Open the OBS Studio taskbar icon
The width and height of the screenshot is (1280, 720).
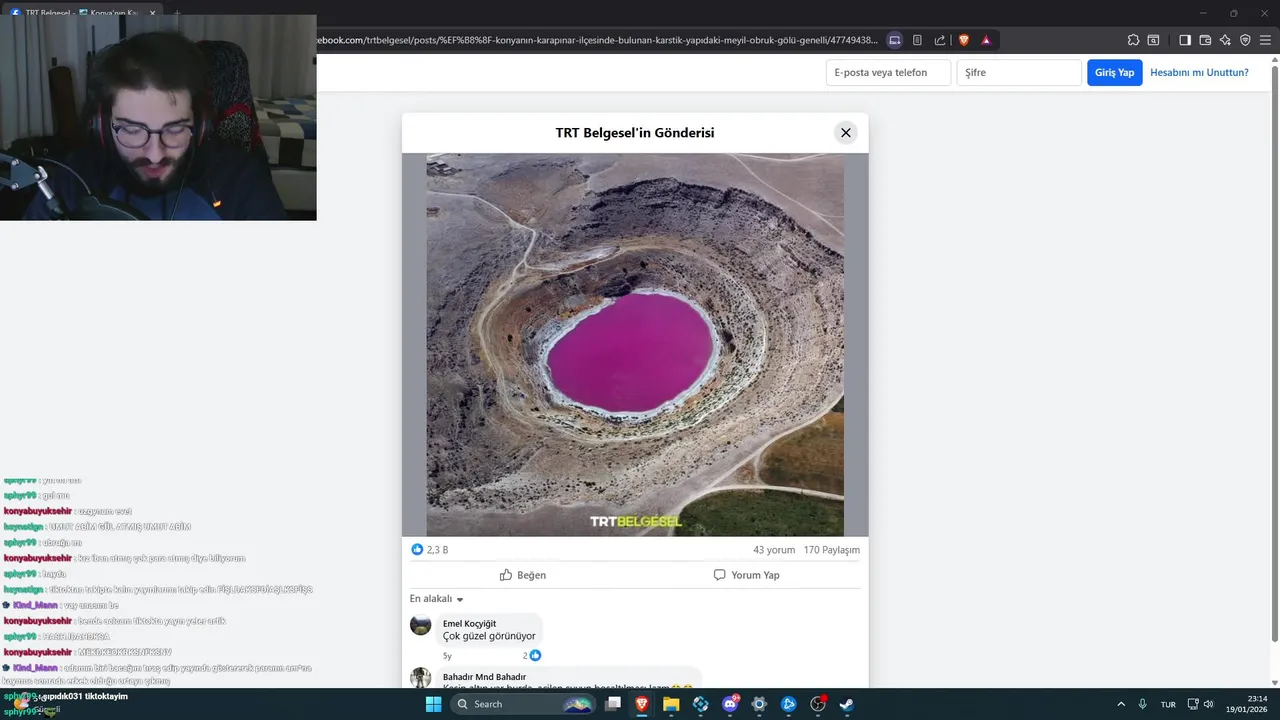point(818,704)
